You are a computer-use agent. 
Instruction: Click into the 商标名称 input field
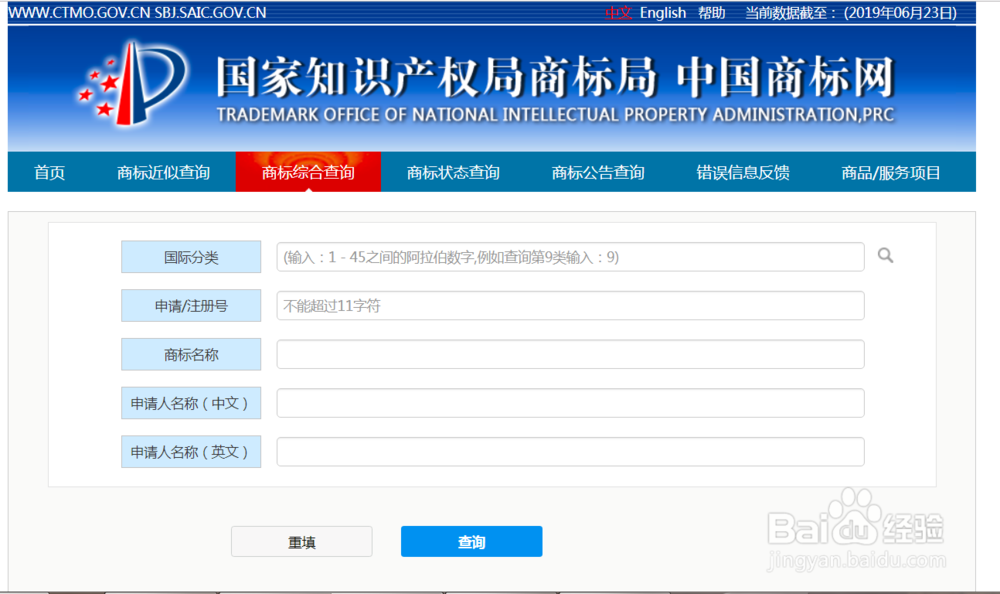coord(570,354)
